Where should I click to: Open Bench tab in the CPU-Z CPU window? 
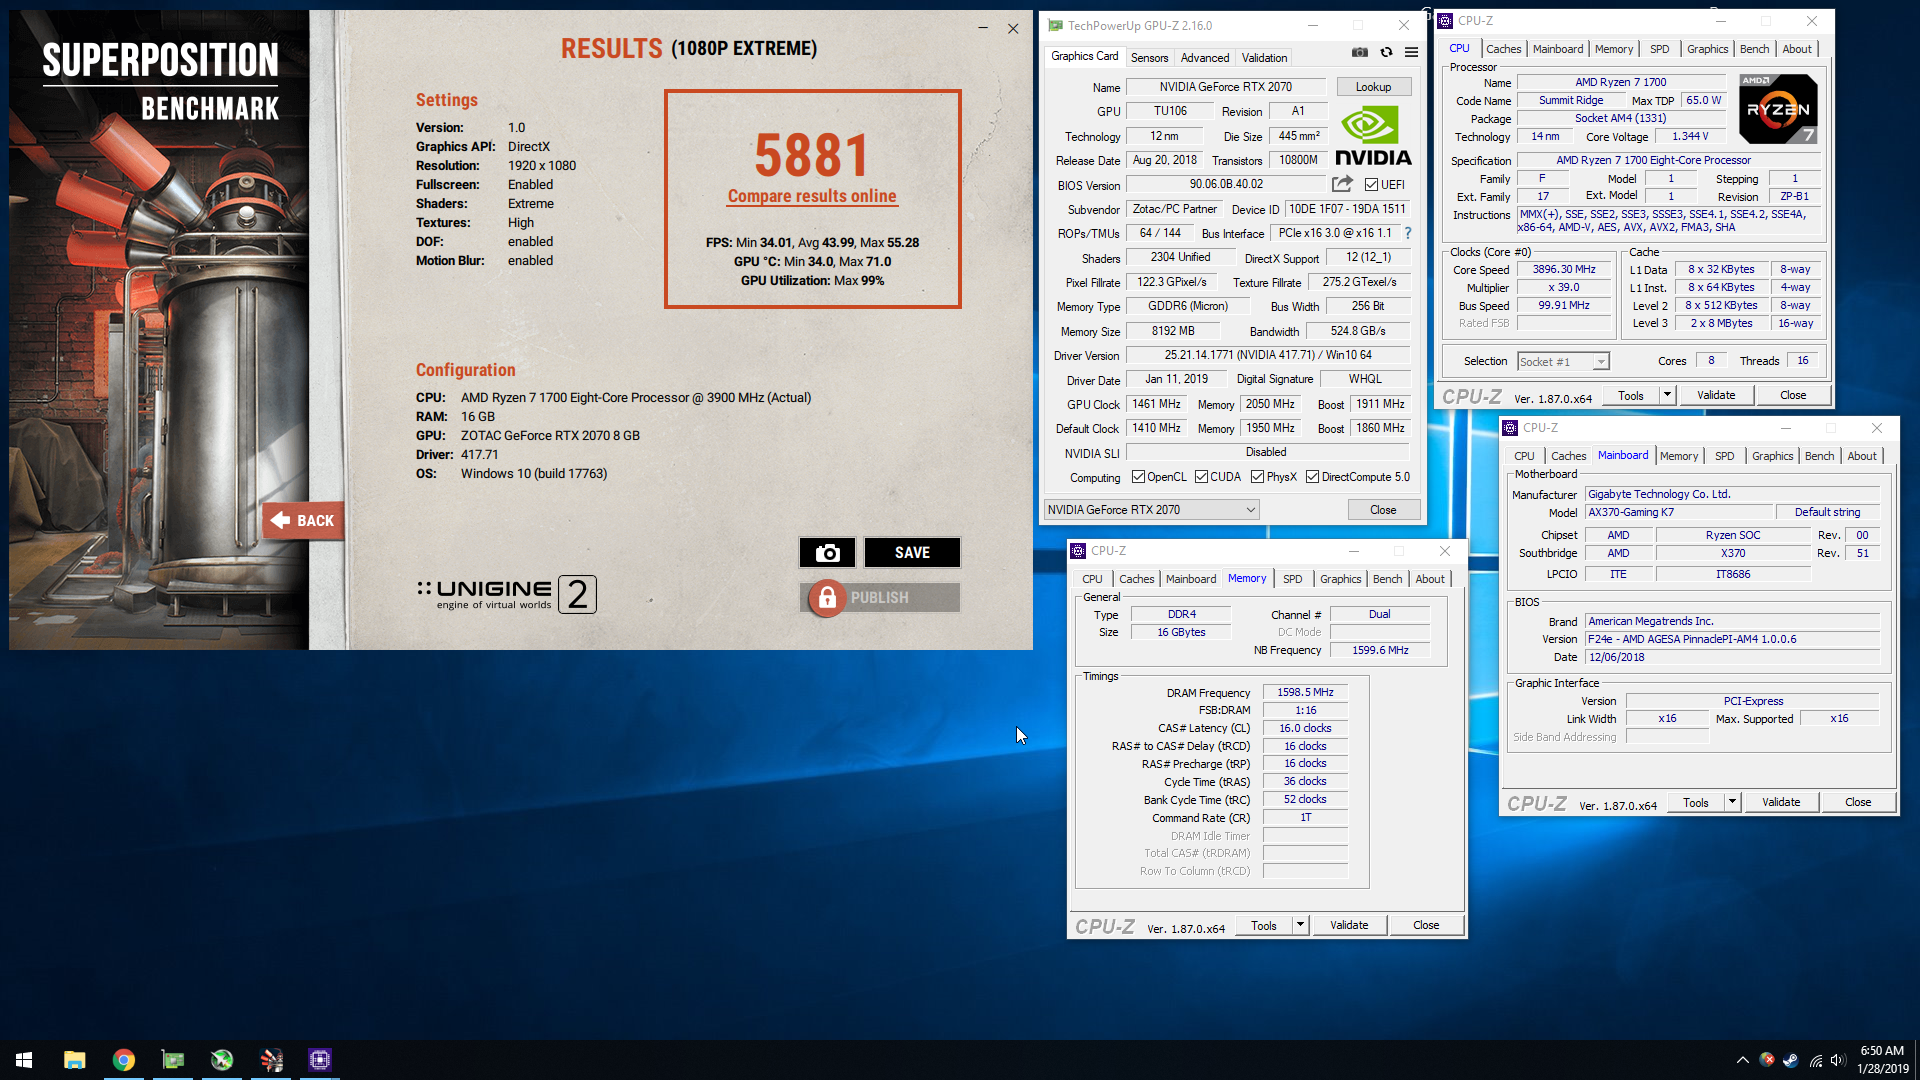[x=1754, y=49]
